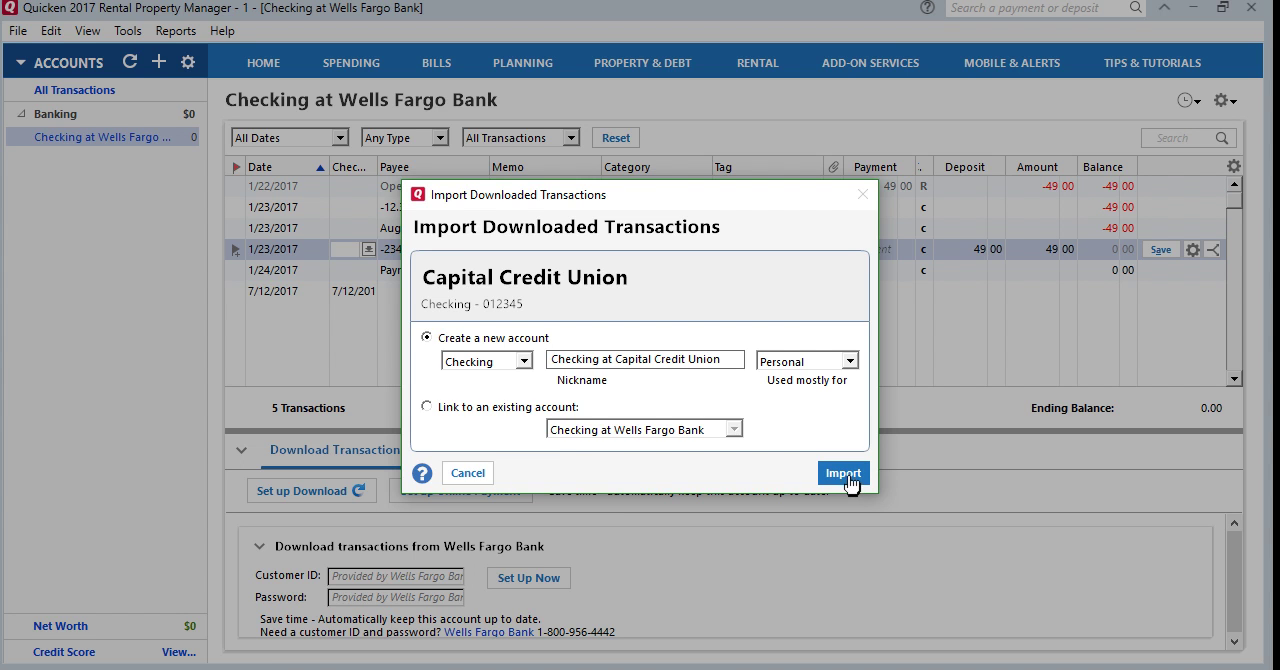This screenshot has width=1280, height=670.
Task: Click the Import button
Action: 843,473
